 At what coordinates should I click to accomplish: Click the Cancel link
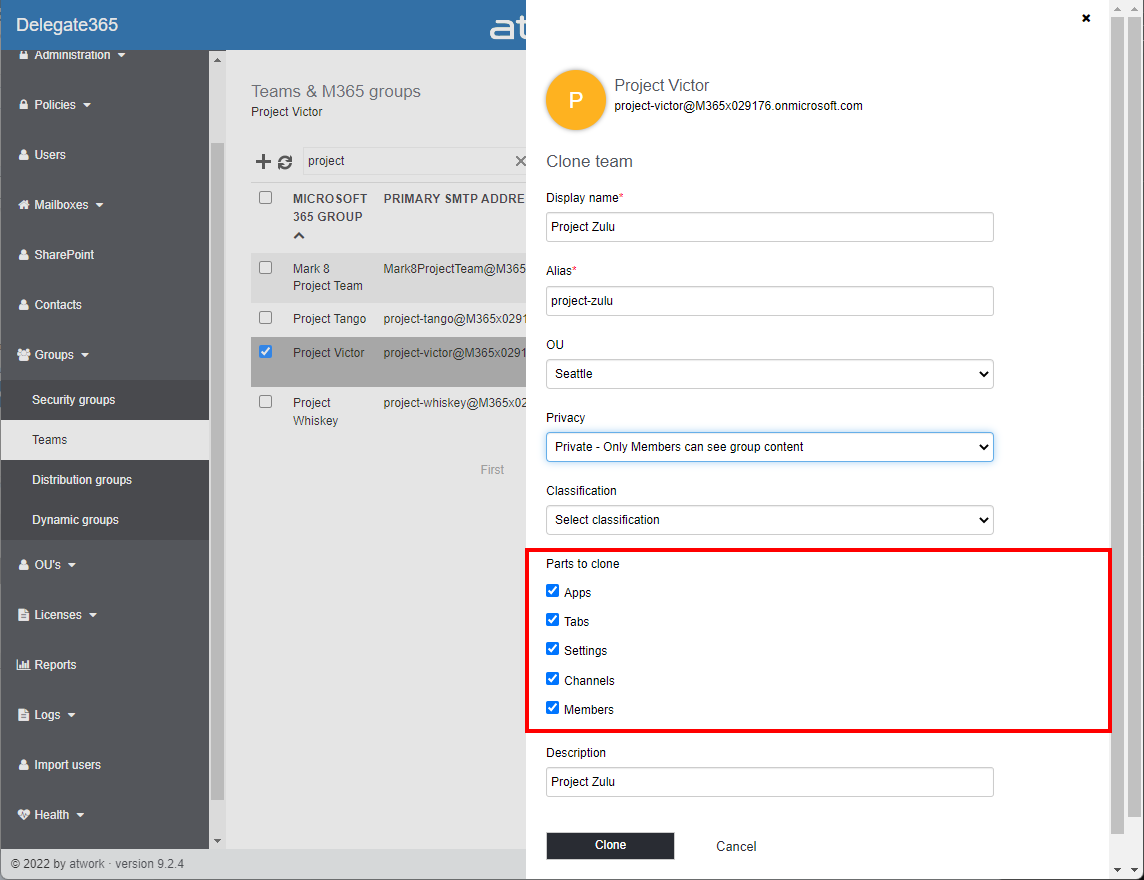(736, 846)
